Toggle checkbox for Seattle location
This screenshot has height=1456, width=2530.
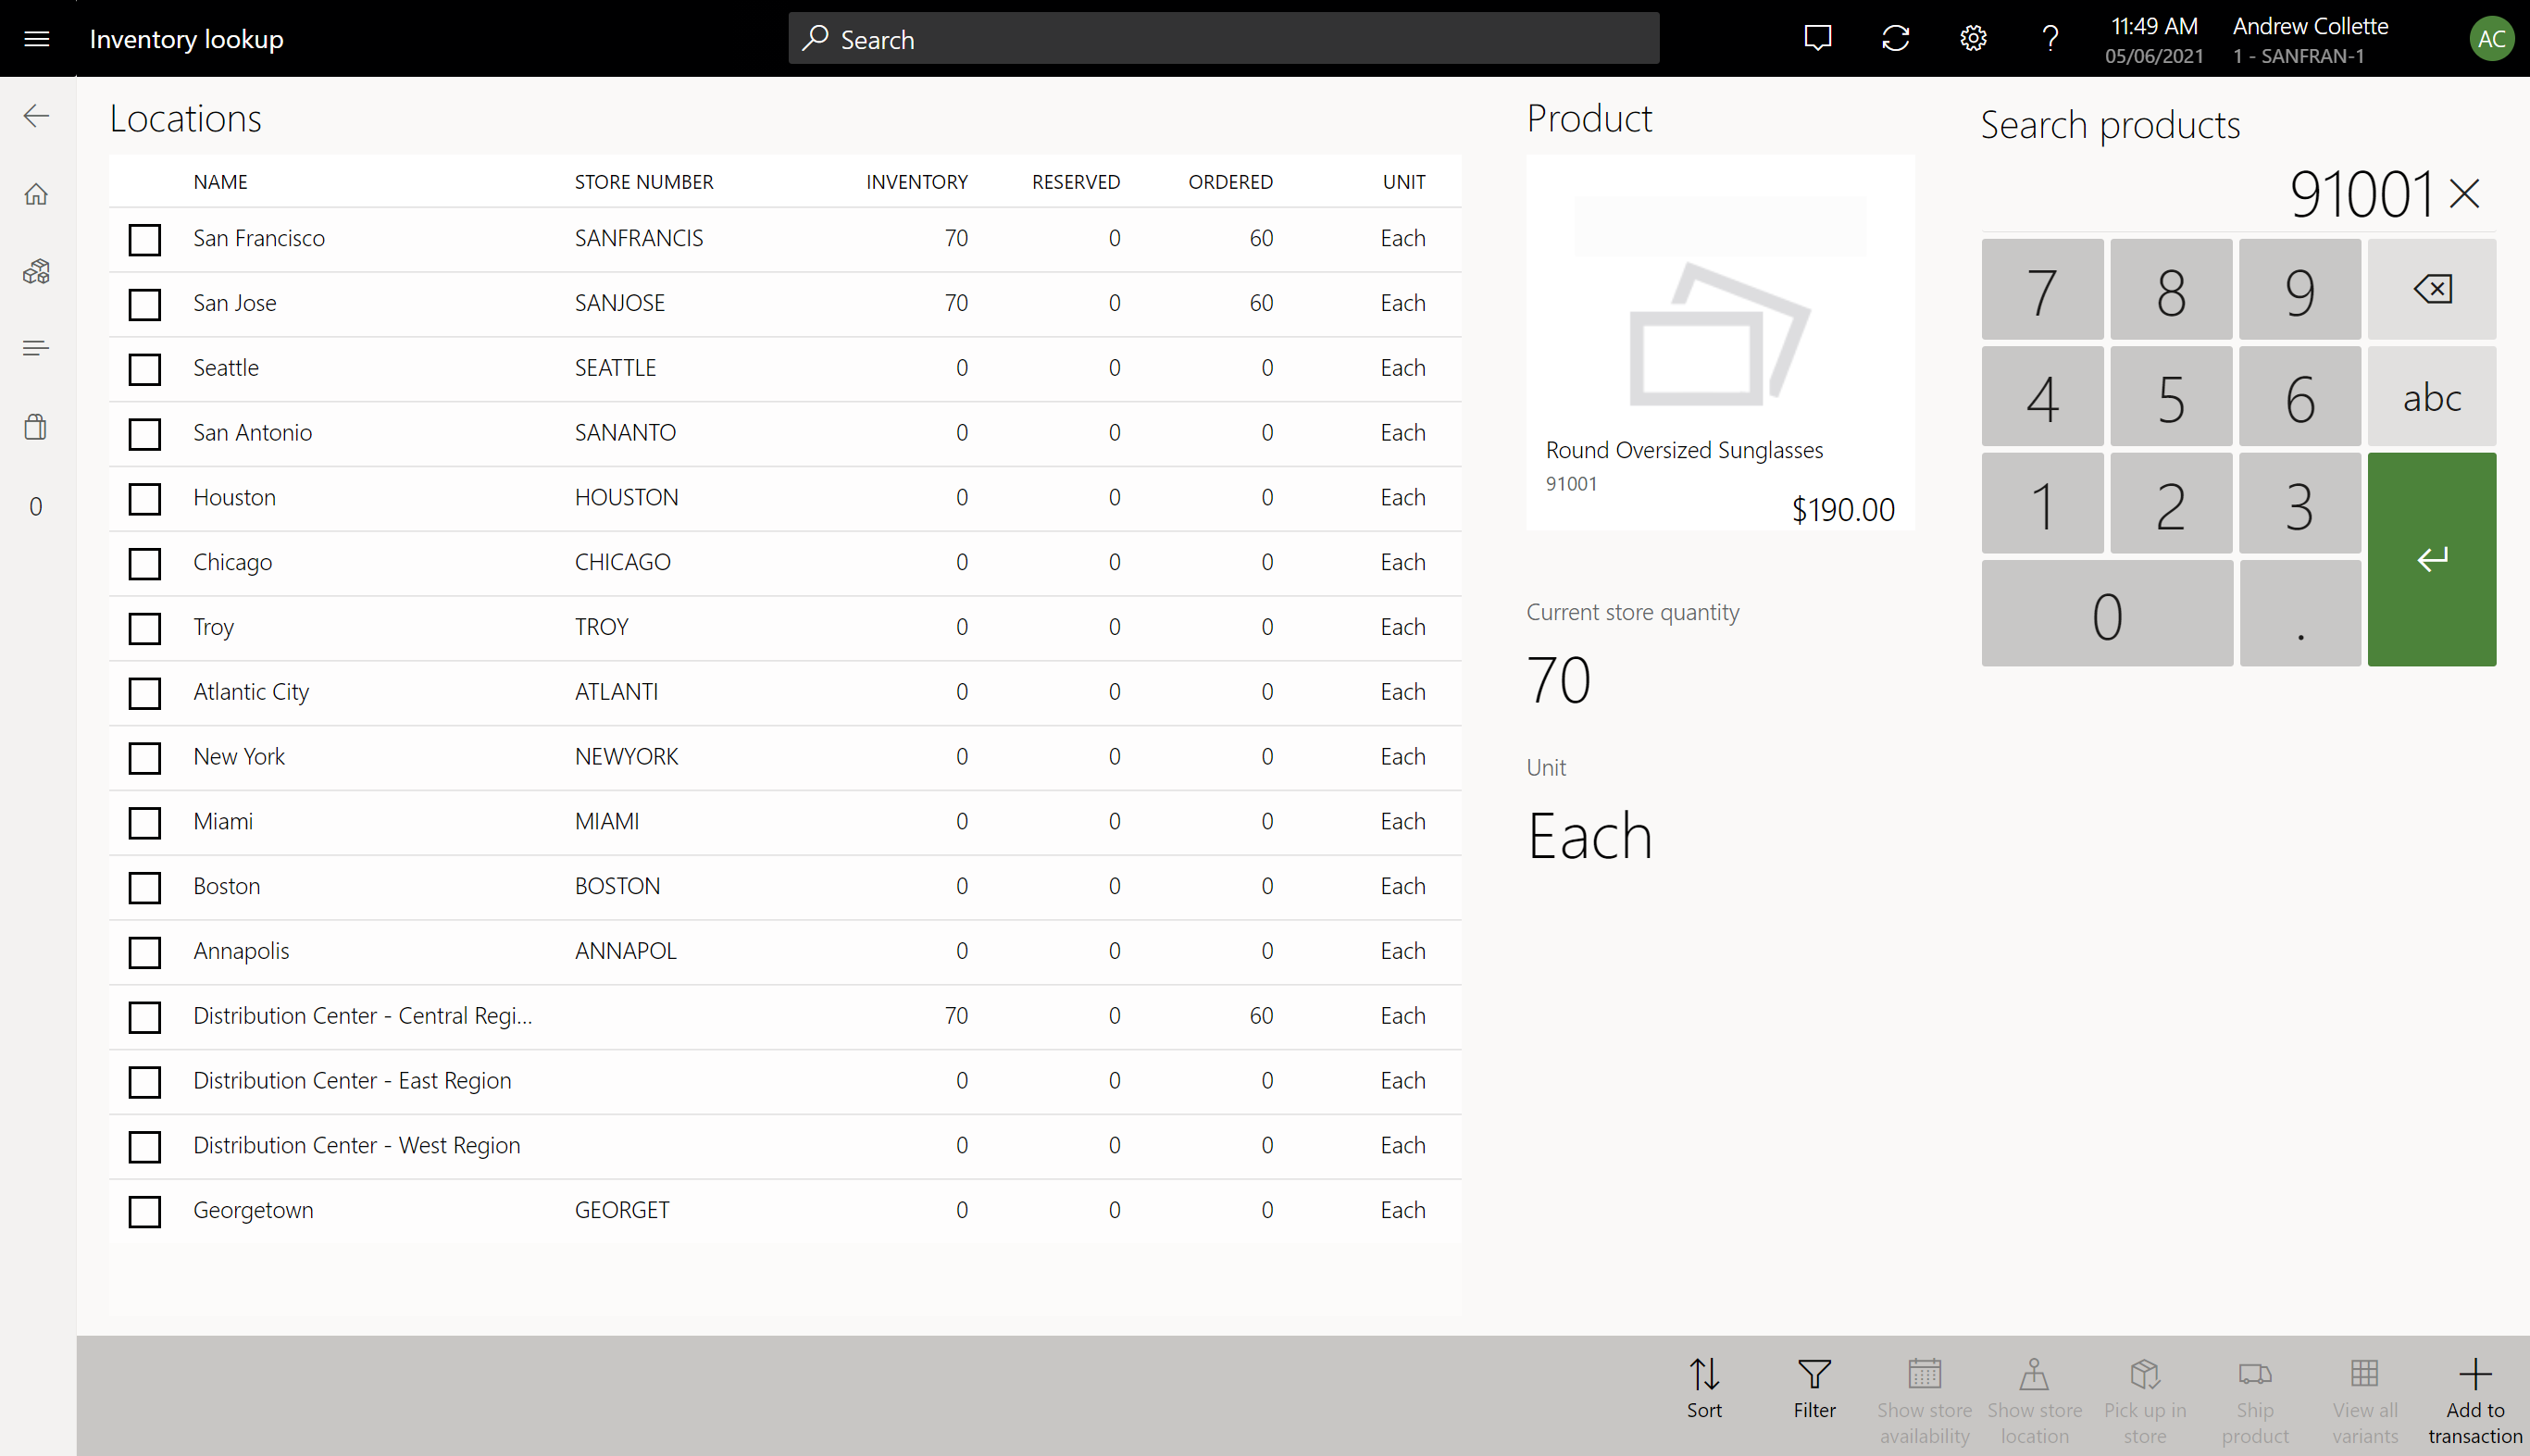[x=144, y=368]
